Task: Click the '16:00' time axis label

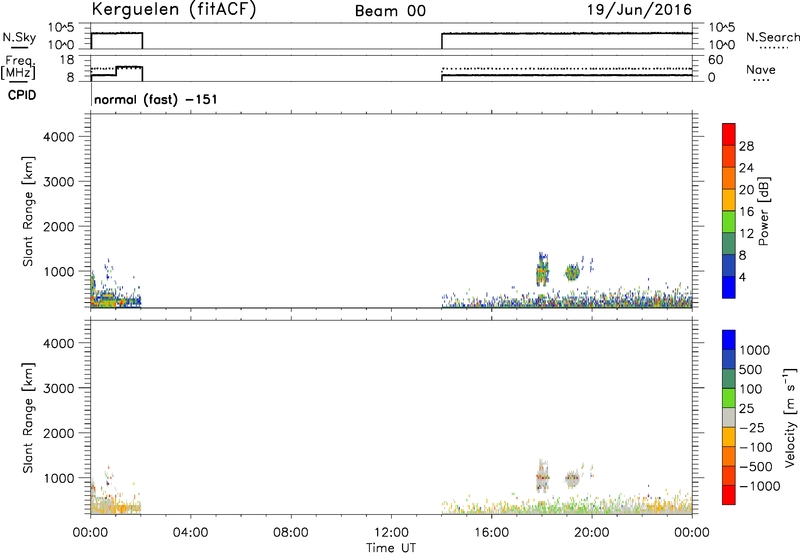Action: pyautogui.click(x=491, y=533)
